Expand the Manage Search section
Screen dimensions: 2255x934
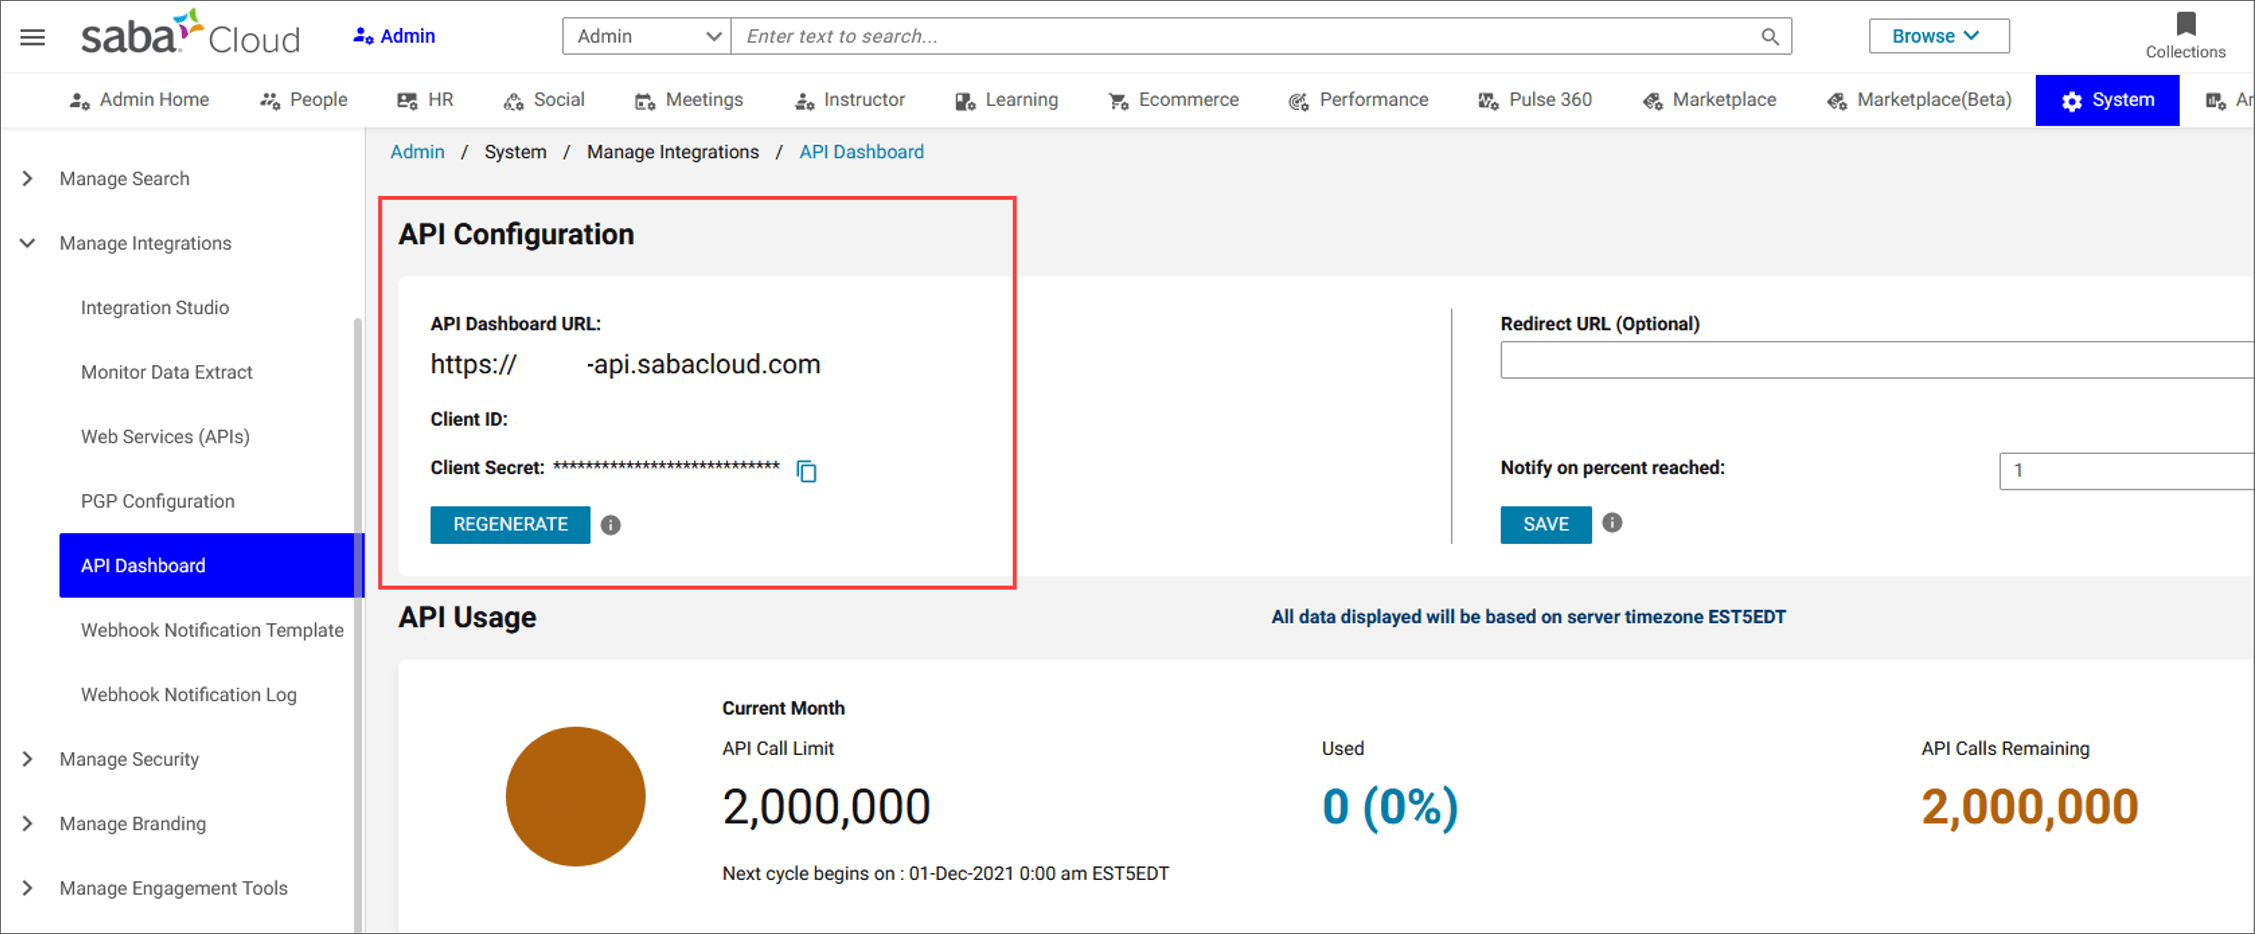click(x=27, y=179)
